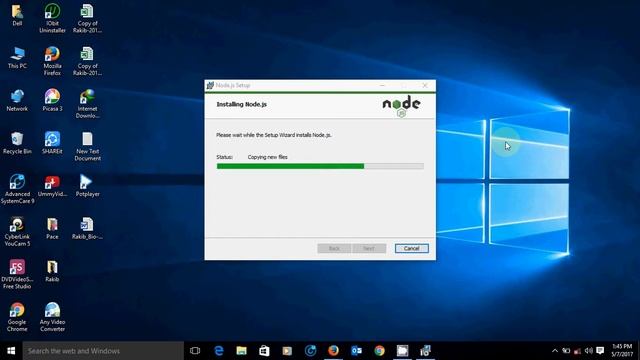The image size is (640, 360).
Task: Select the Advanced SystemCare 9 desktop icon
Action: pos(17,189)
